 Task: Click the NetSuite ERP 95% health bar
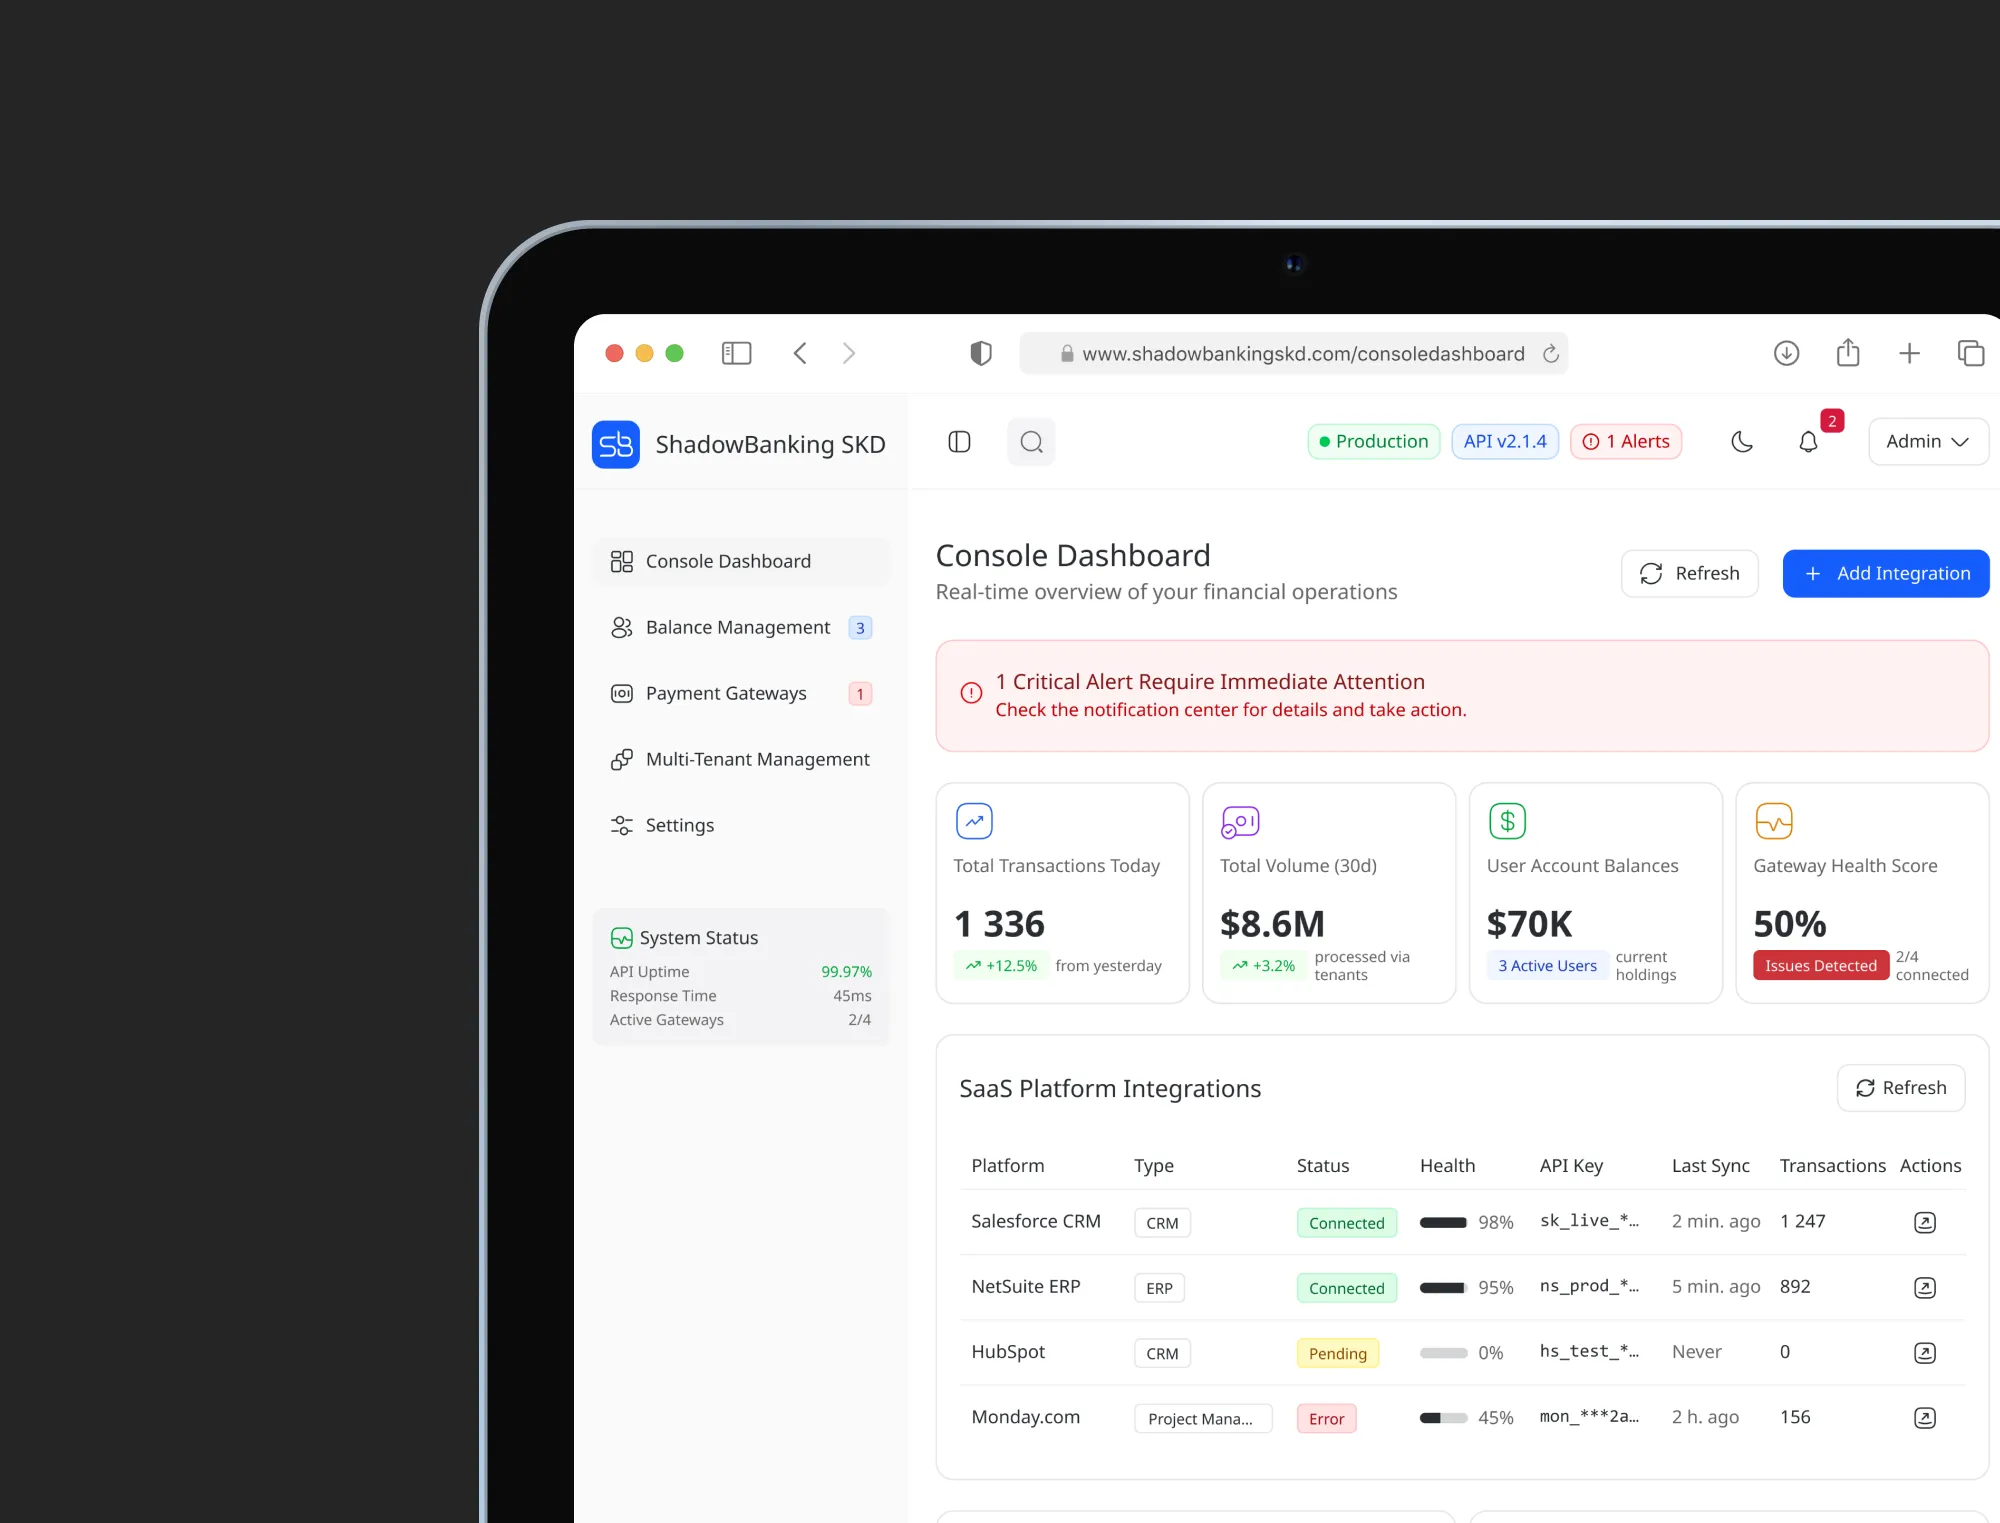pos(1443,1287)
